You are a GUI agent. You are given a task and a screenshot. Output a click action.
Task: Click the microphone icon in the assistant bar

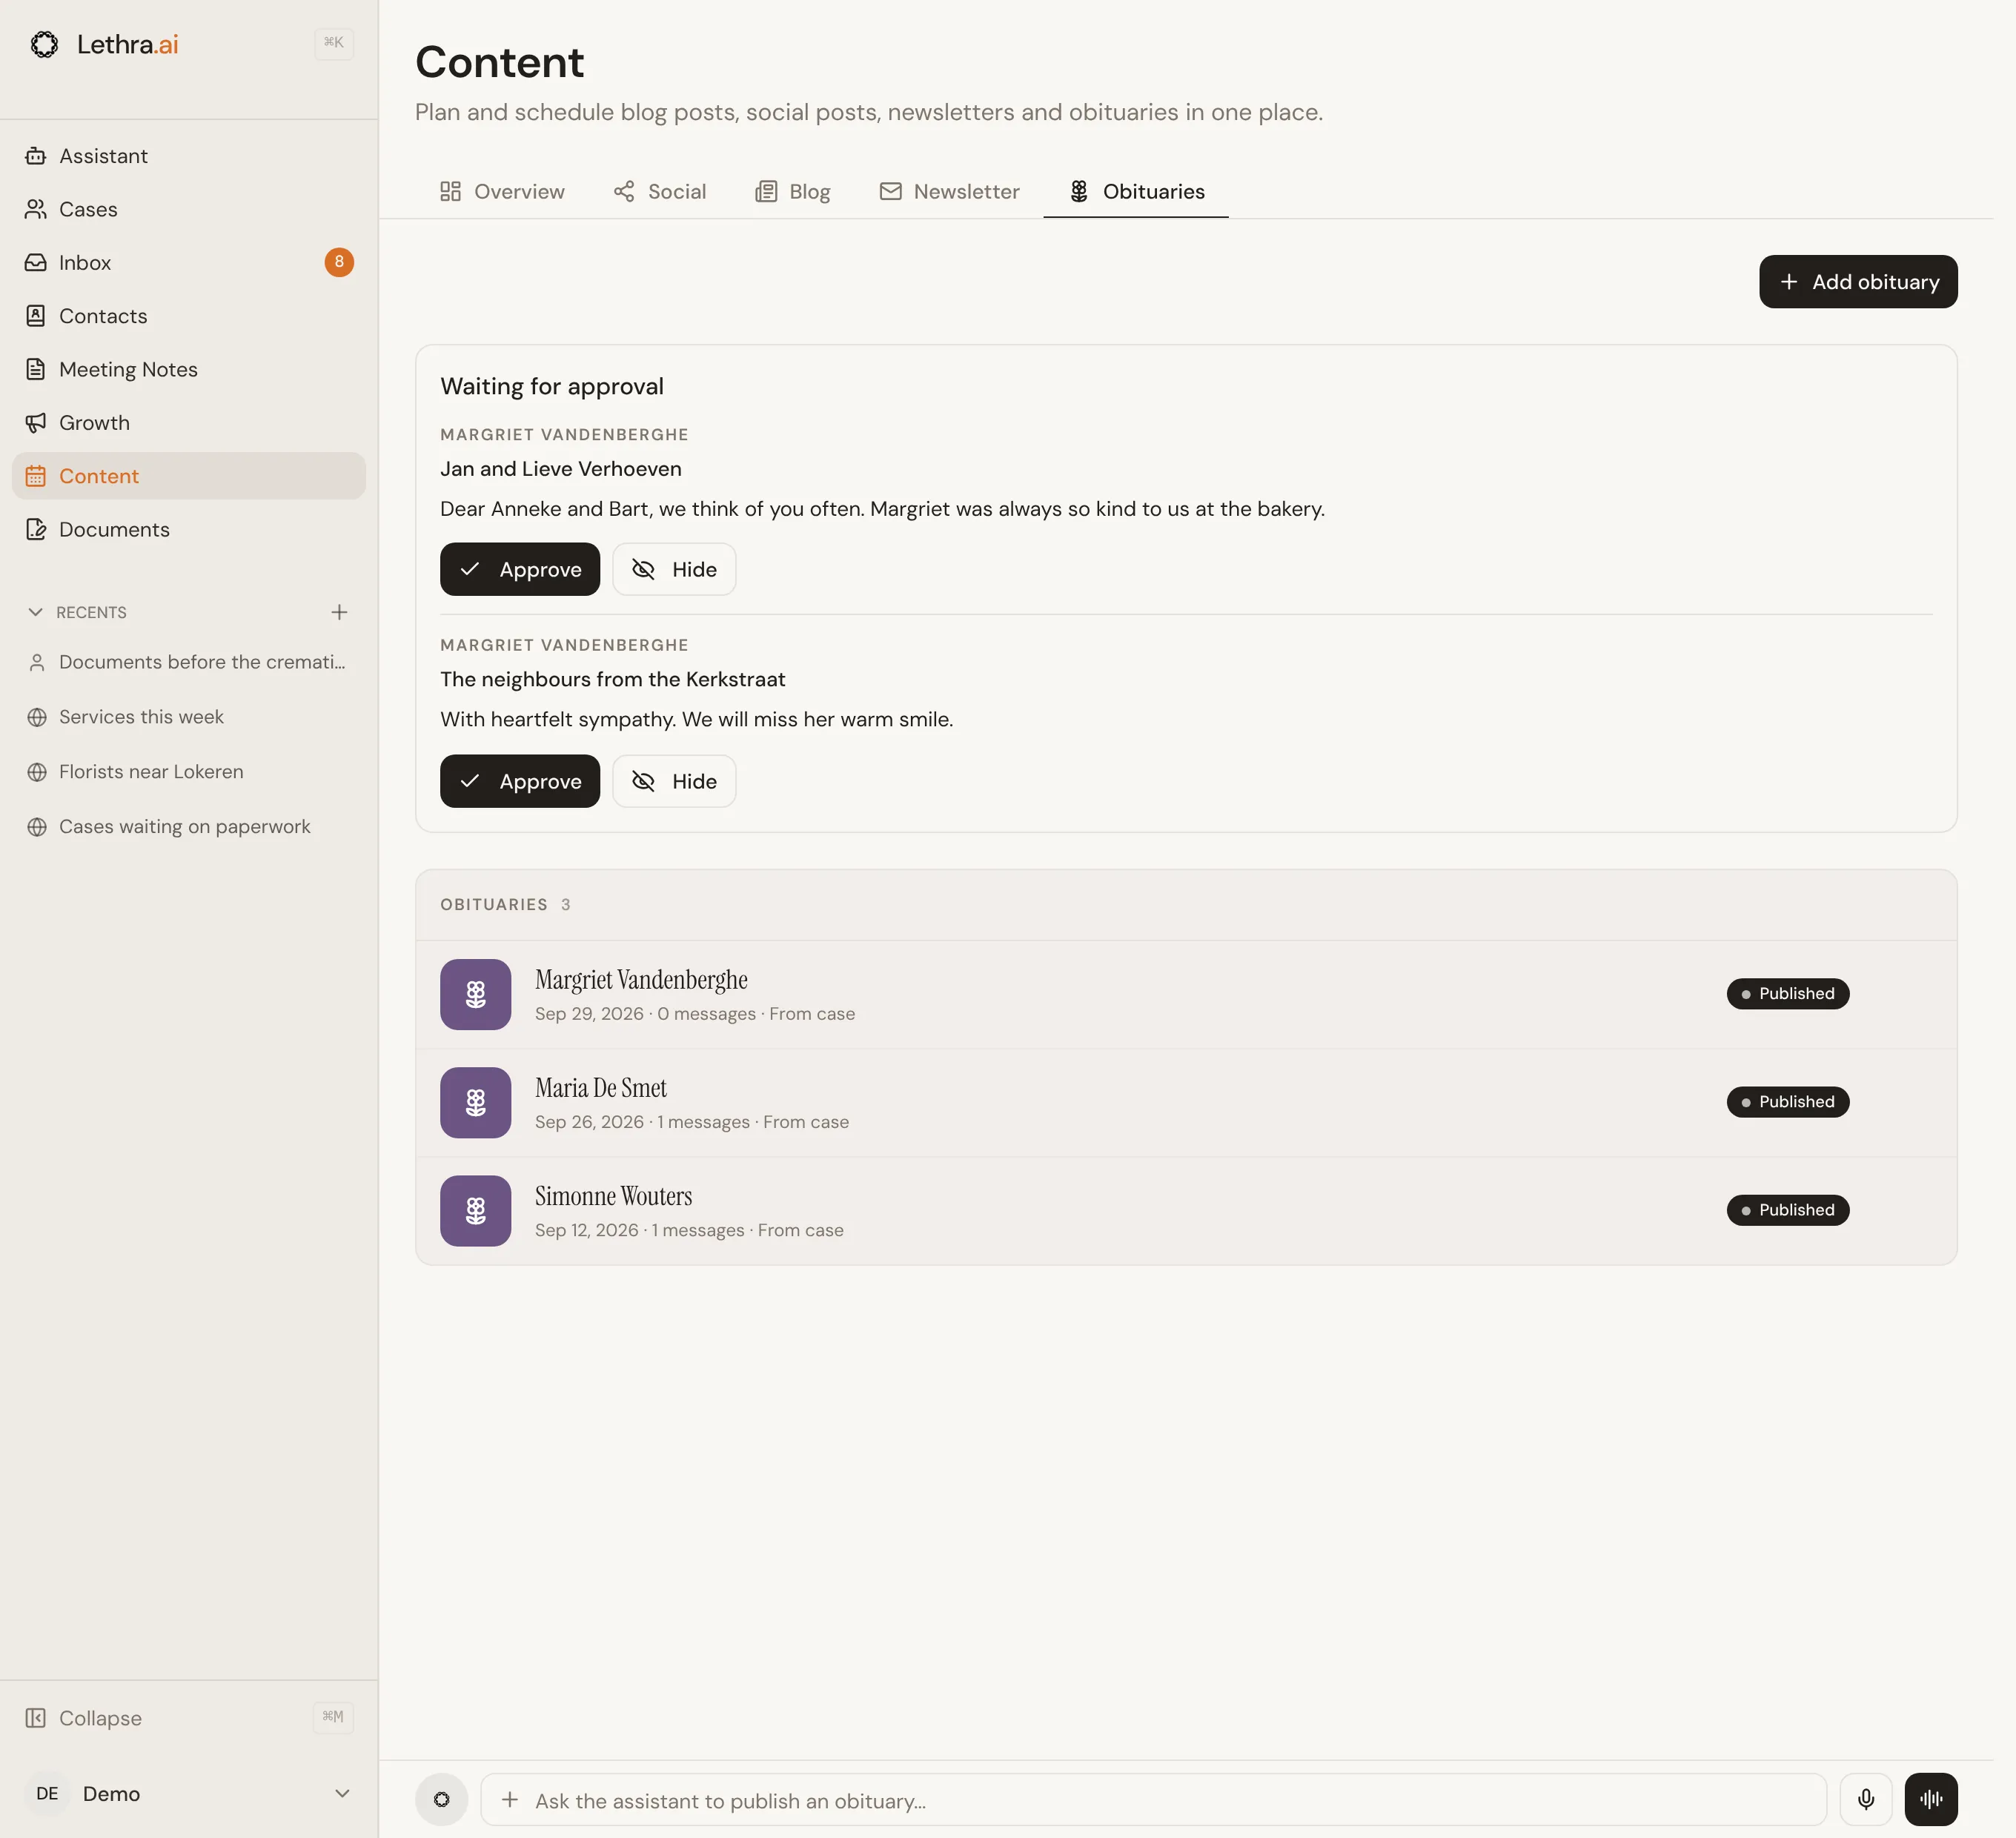coord(1866,1800)
